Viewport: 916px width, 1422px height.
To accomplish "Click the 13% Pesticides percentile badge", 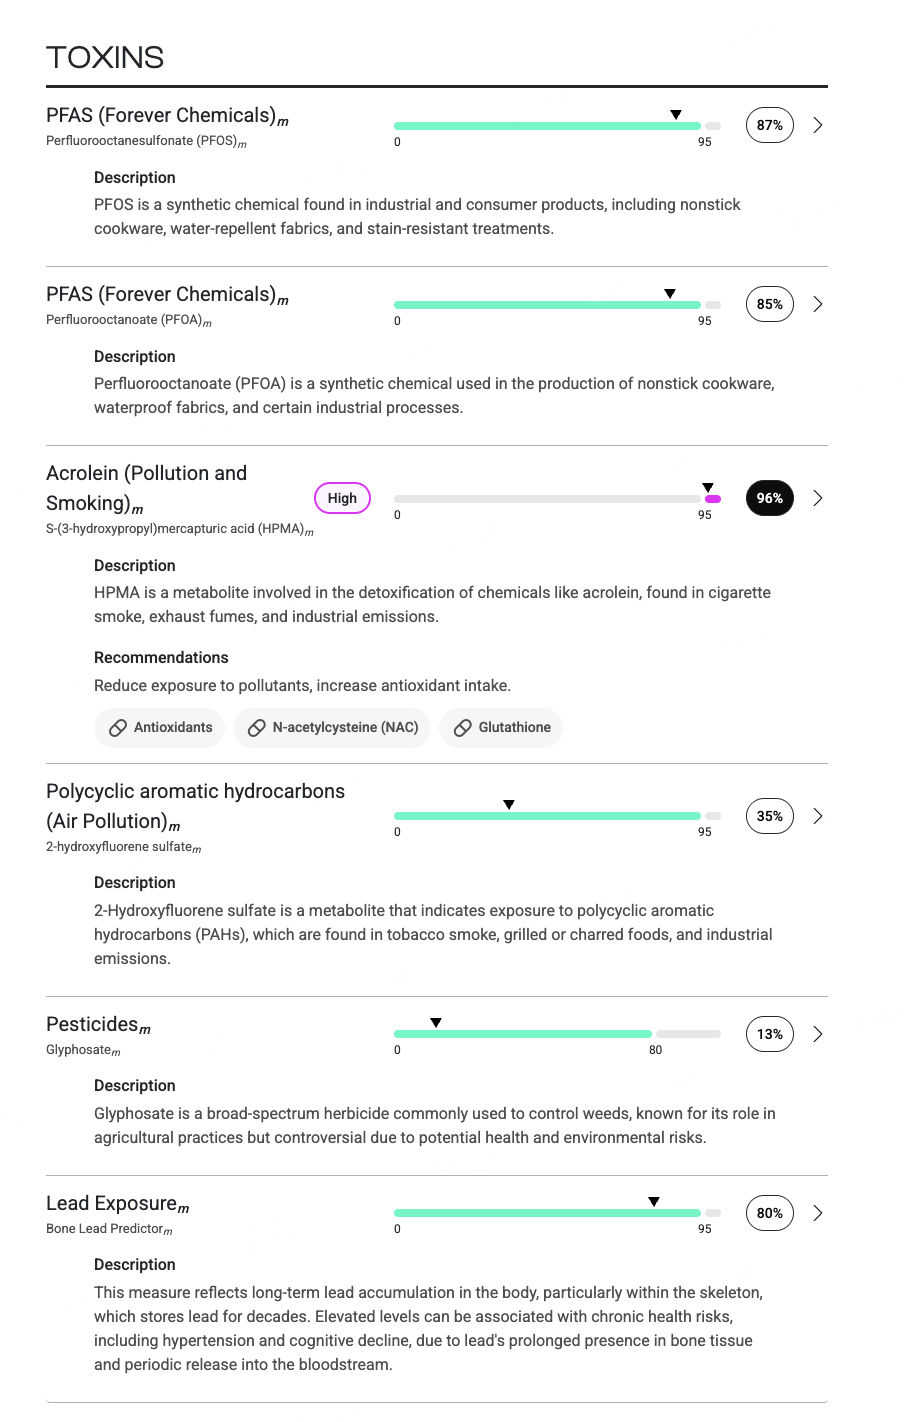I will point(770,1034).
